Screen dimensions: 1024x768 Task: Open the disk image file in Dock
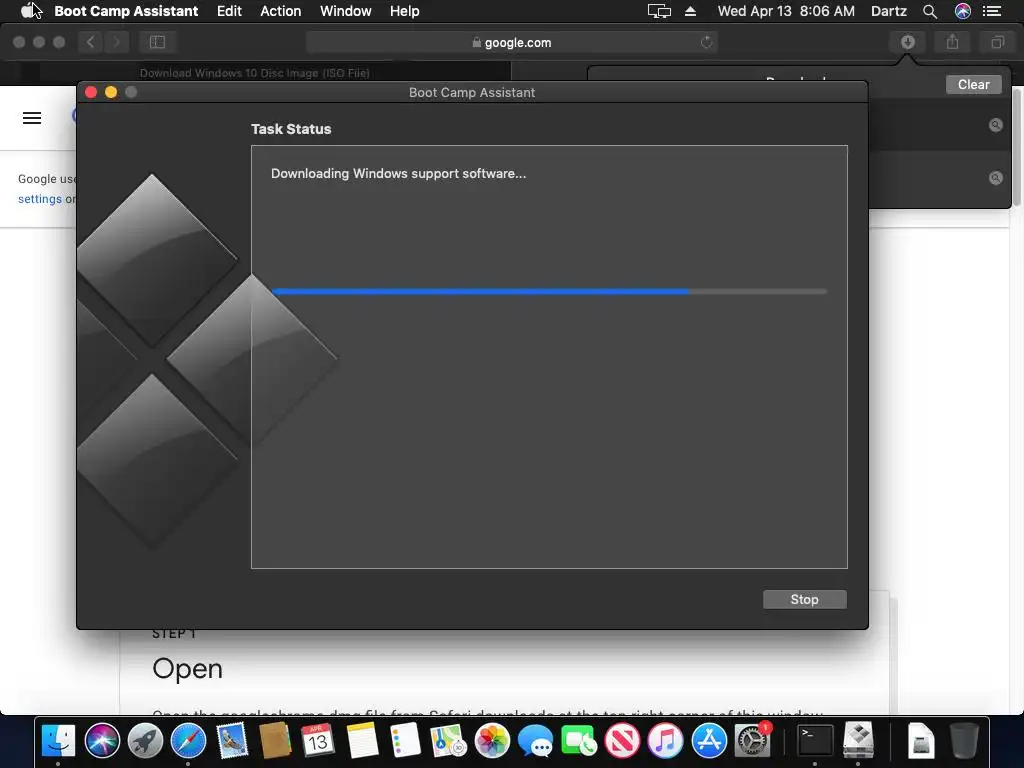coord(921,741)
